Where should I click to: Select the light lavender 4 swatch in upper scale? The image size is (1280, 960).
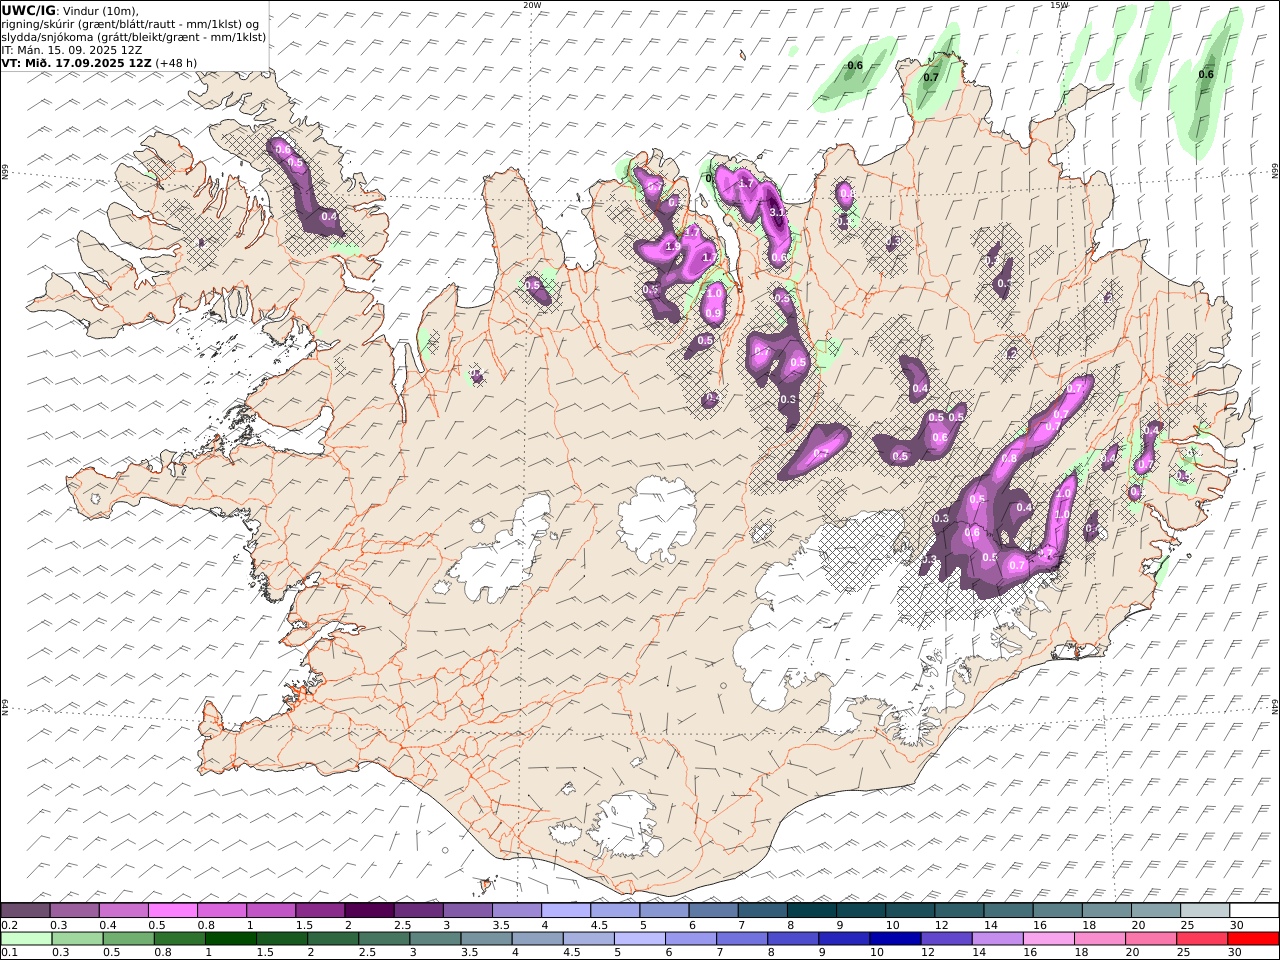click(x=566, y=910)
